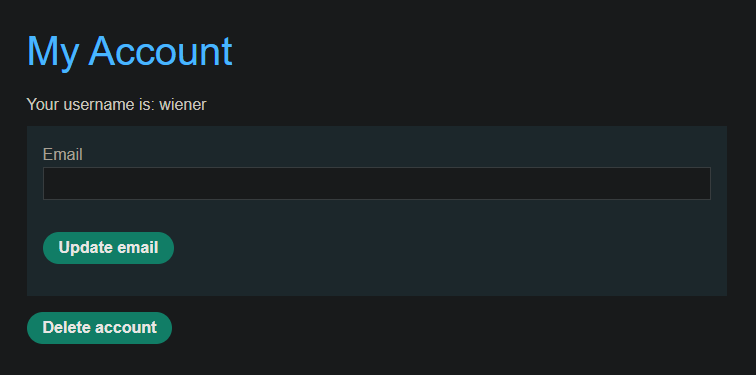Submit the form via Update email
The height and width of the screenshot is (375, 756).
[x=108, y=248]
